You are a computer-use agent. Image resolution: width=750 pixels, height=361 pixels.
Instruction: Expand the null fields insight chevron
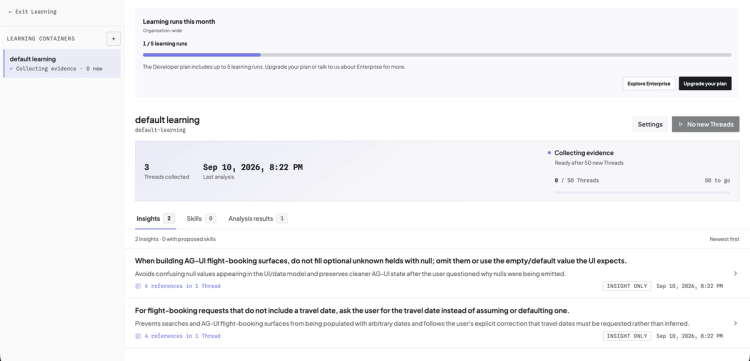click(735, 273)
